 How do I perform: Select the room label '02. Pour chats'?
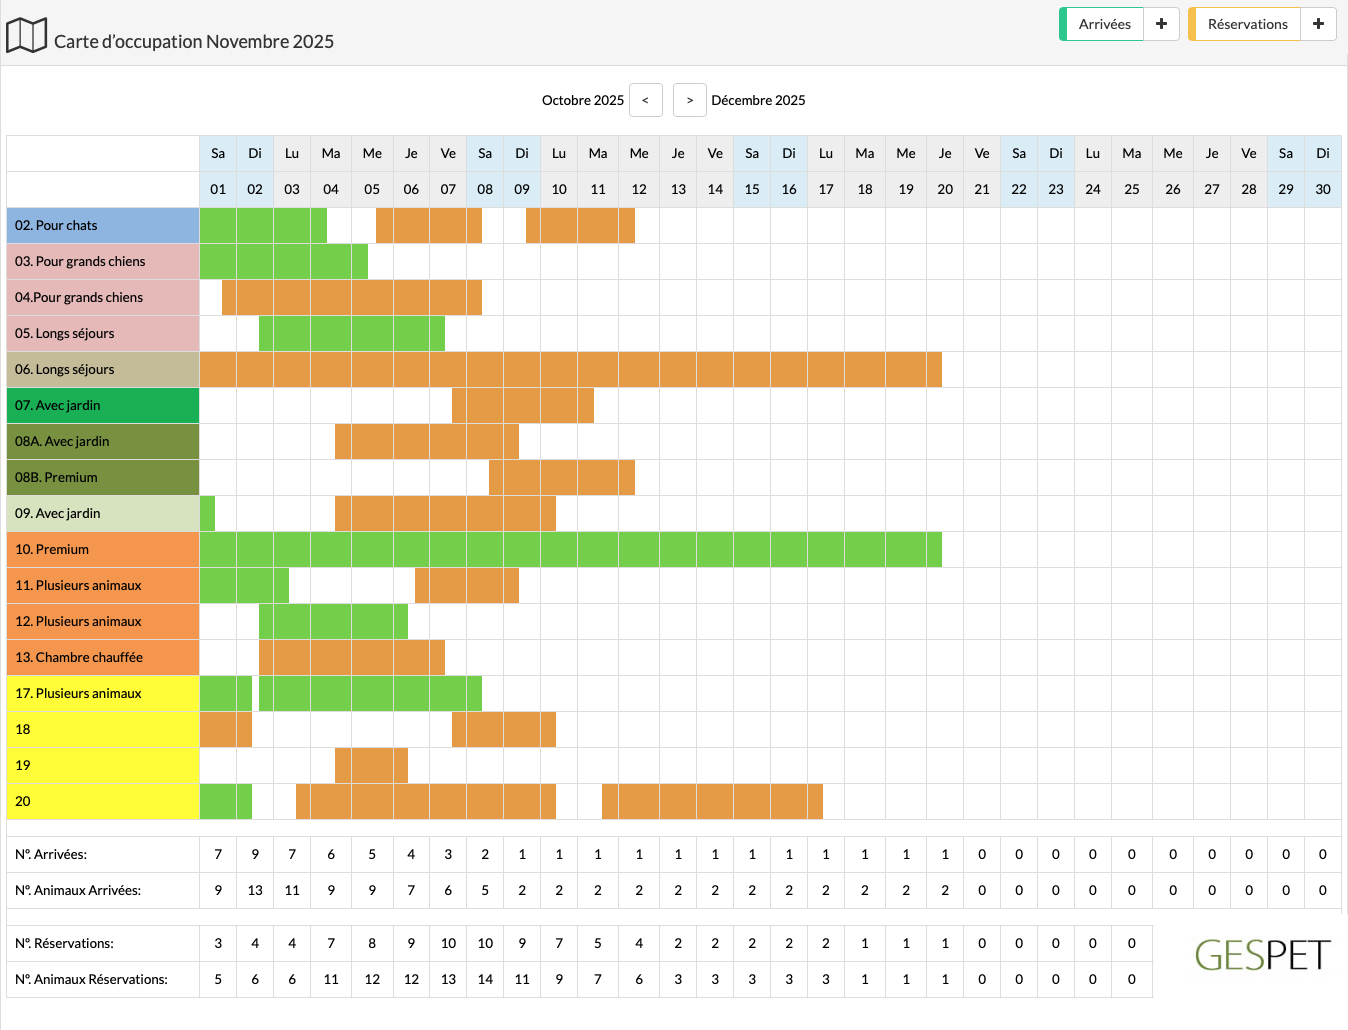pos(100,225)
